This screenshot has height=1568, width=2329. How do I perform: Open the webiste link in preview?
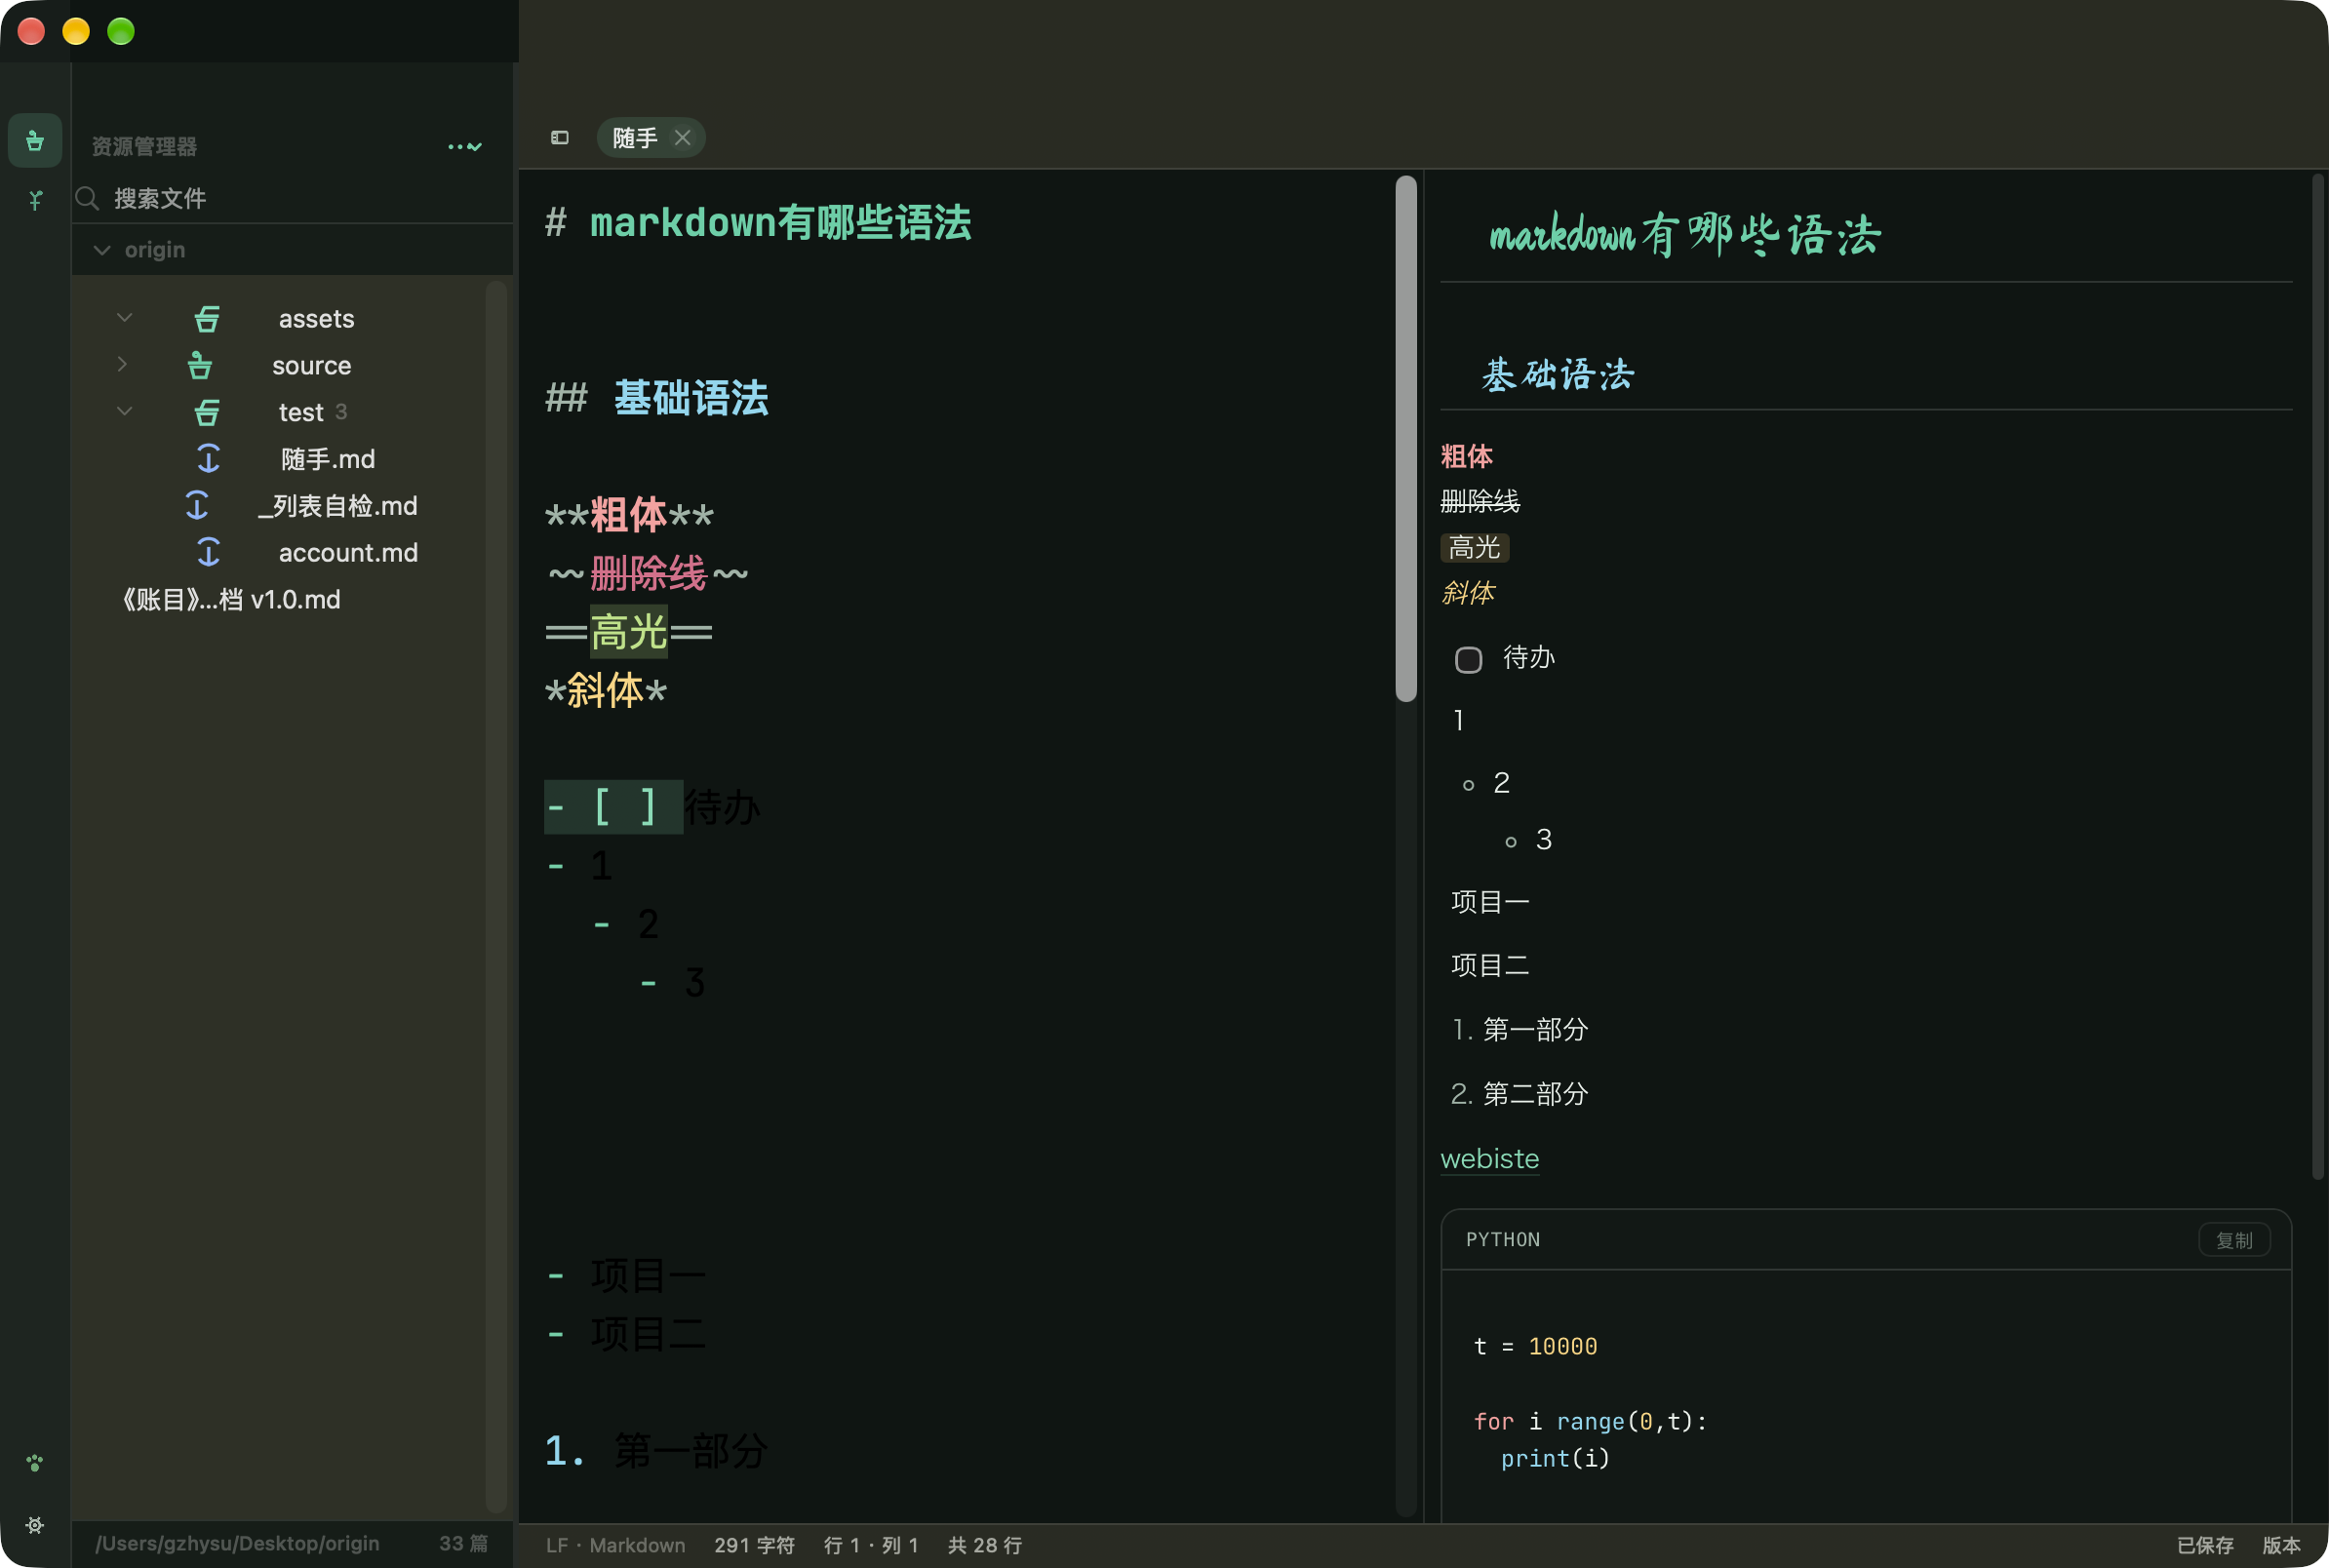click(1489, 1158)
